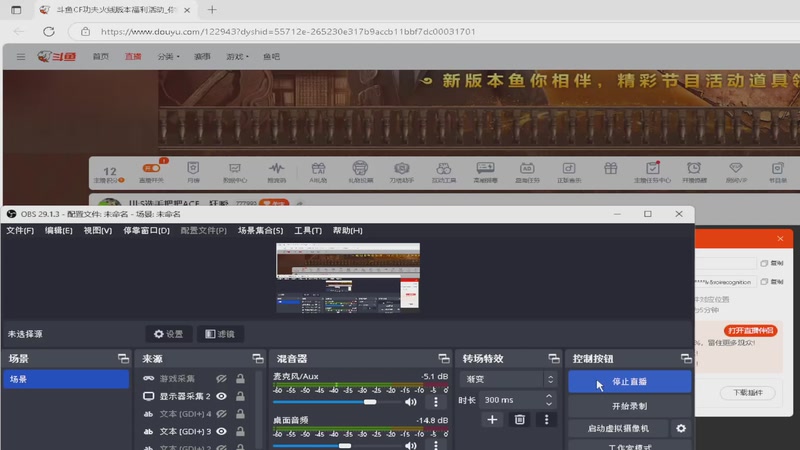800x450 pixels.
Task: Open the 帮助(H) menu
Action: point(347,231)
